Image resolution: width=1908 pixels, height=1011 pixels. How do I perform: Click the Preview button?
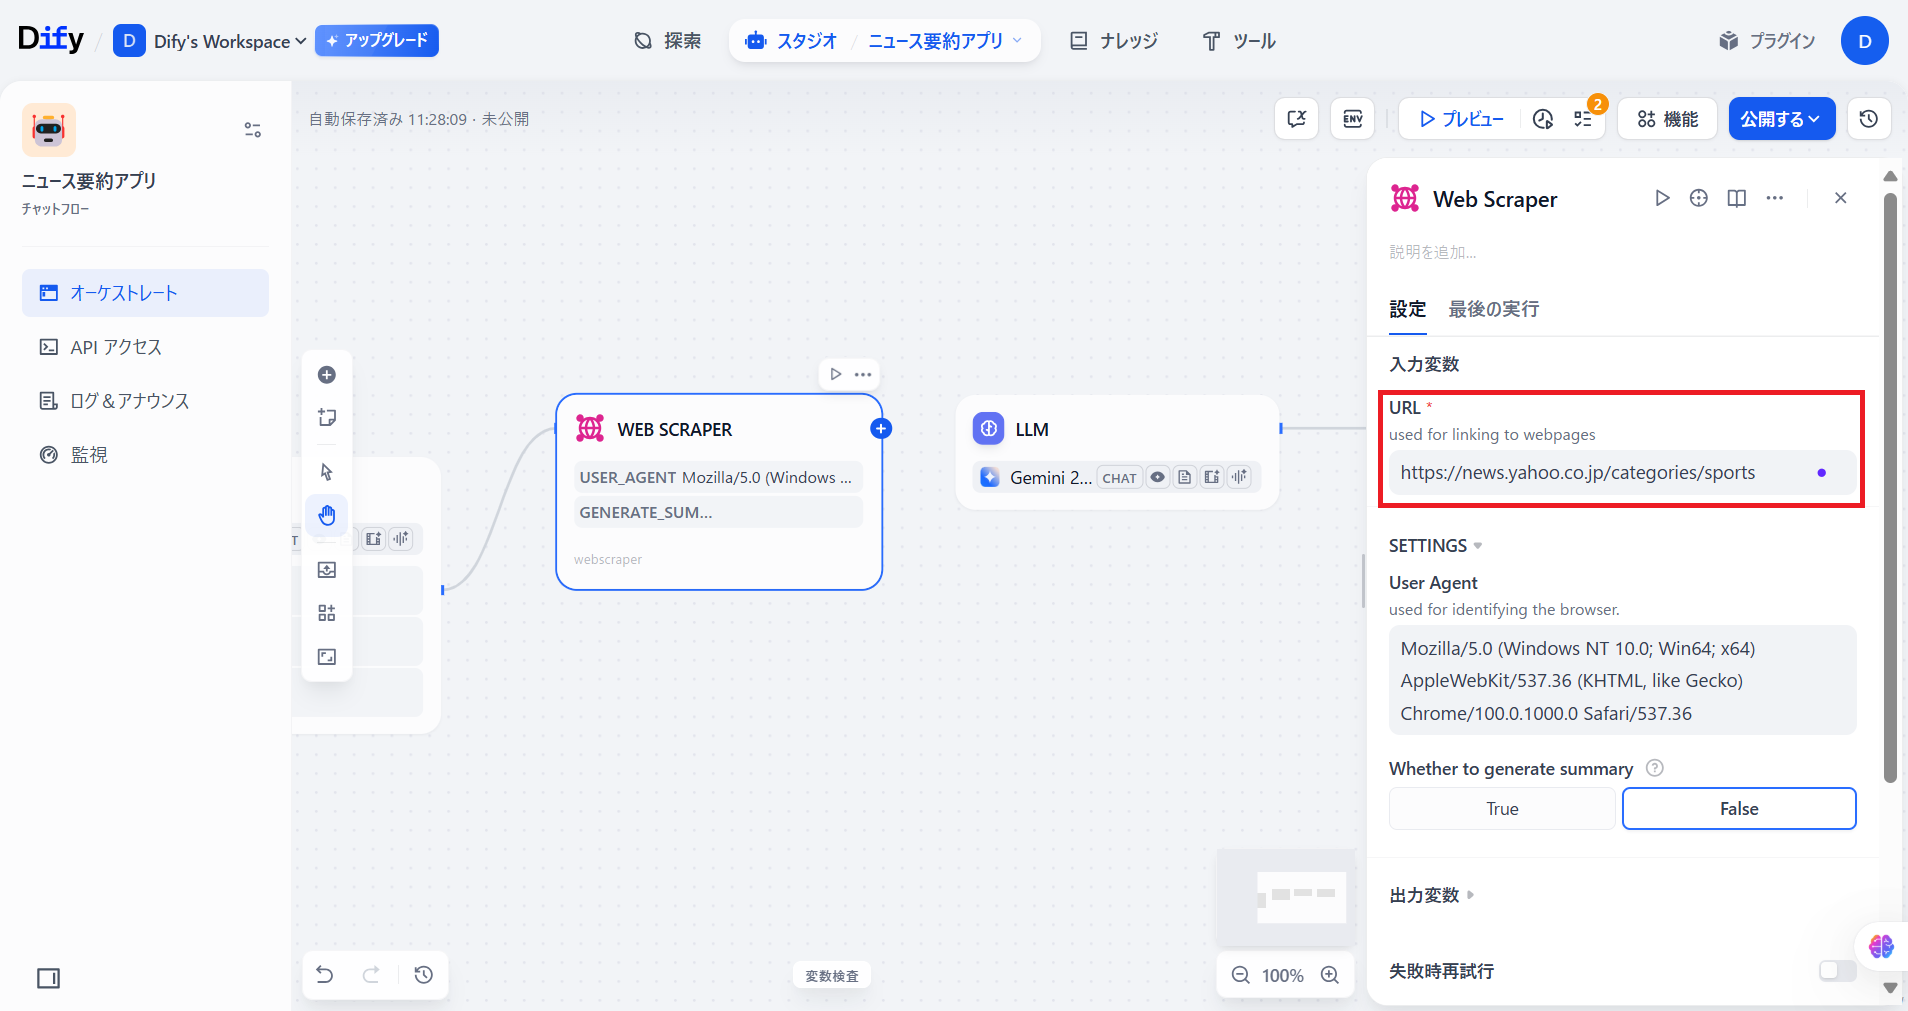[1461, 119]
